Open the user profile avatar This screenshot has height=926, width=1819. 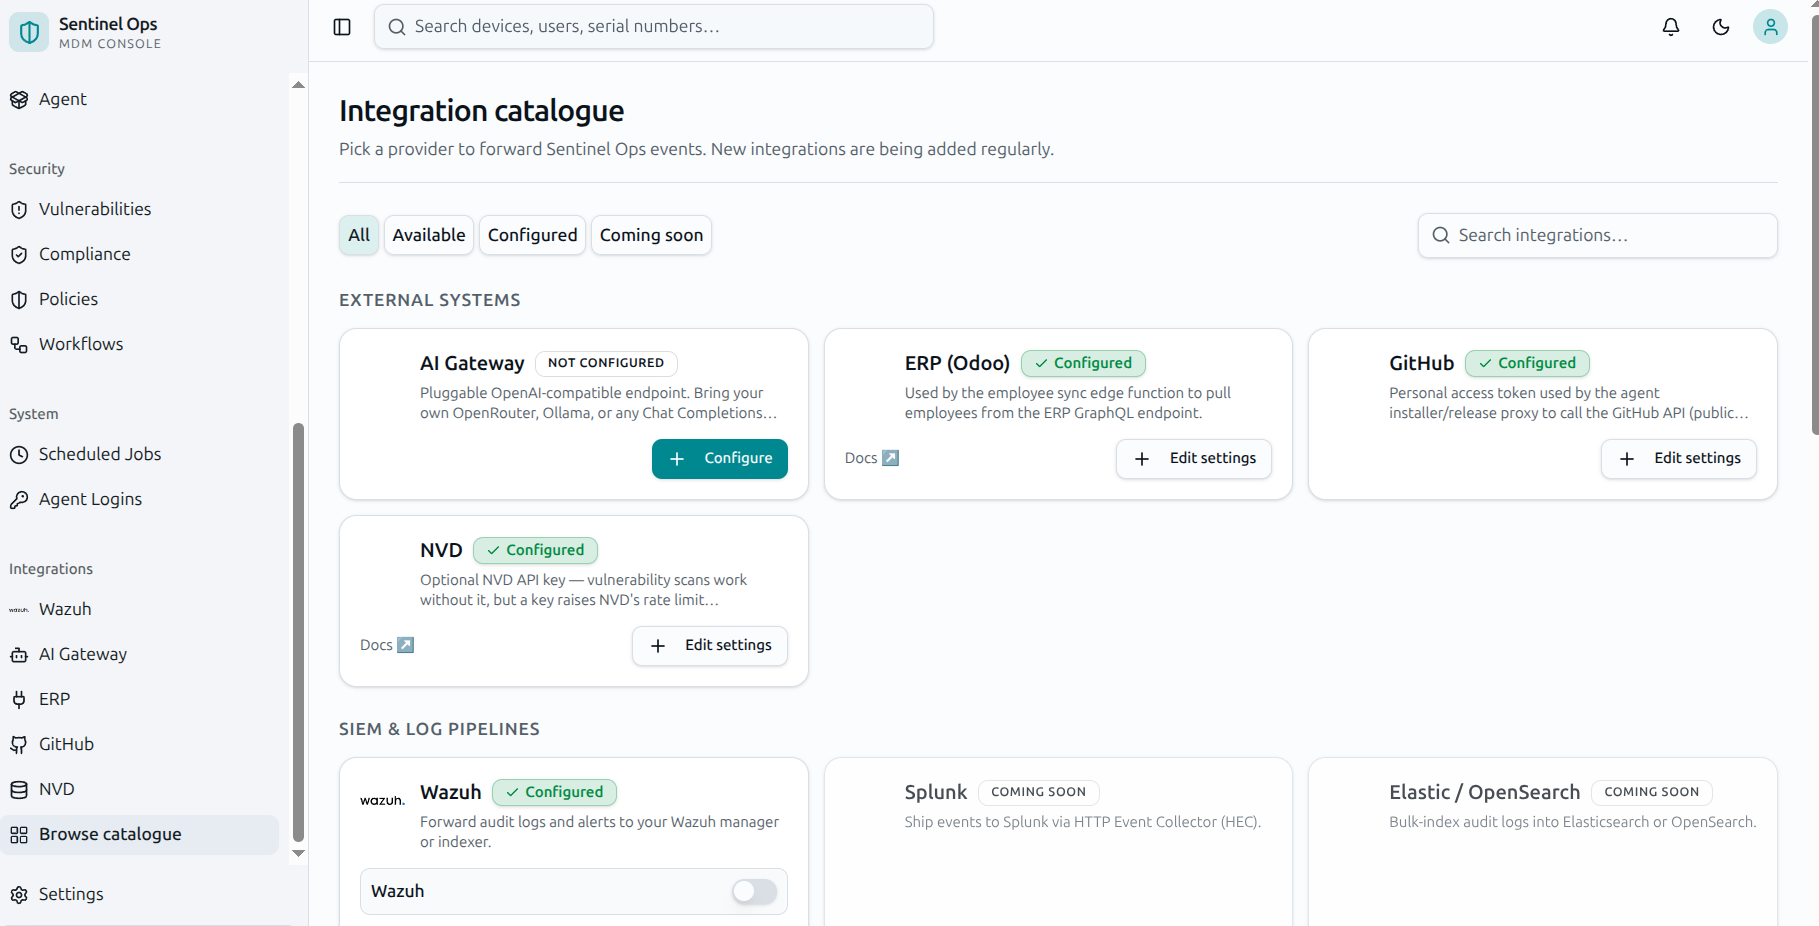point(1770,27)
